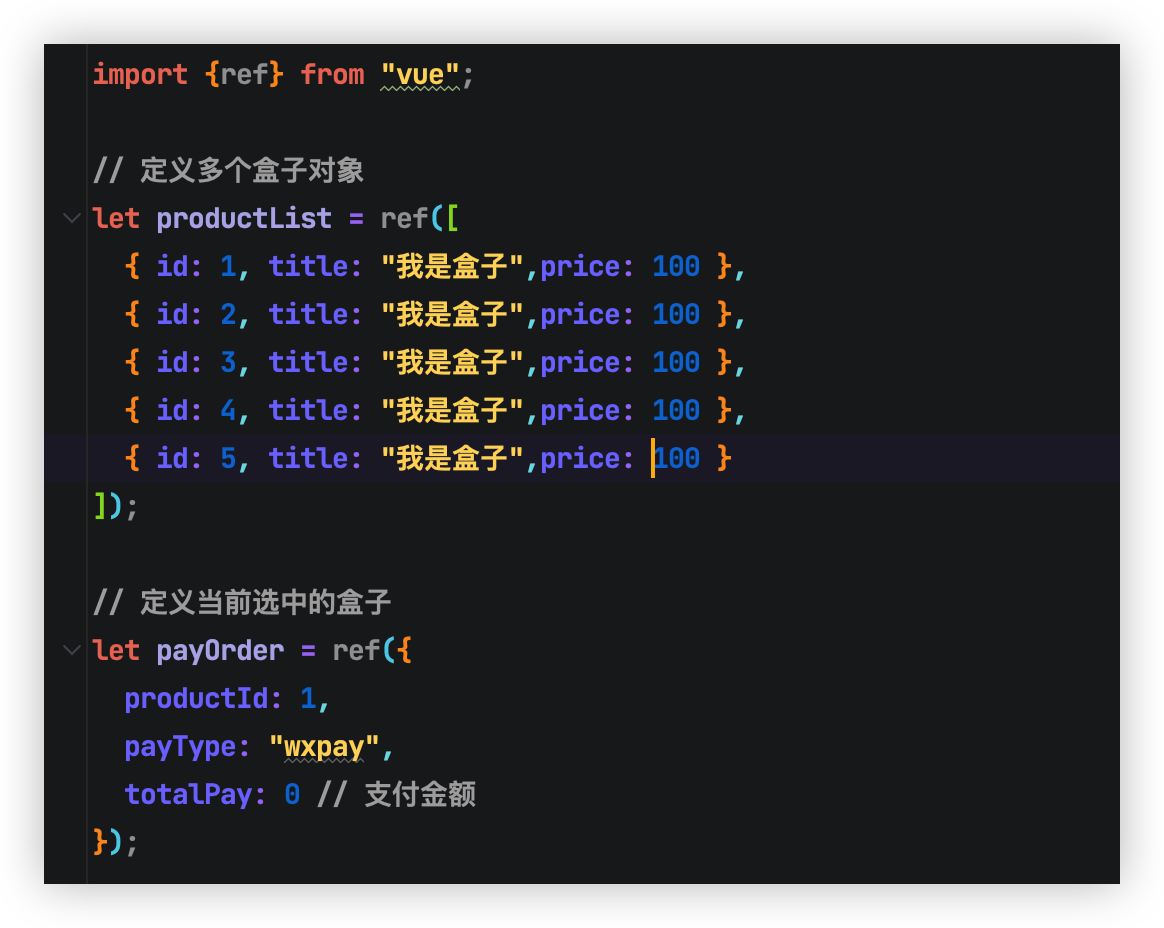
Task: Click the productId property key
Action: click(196, 699)
